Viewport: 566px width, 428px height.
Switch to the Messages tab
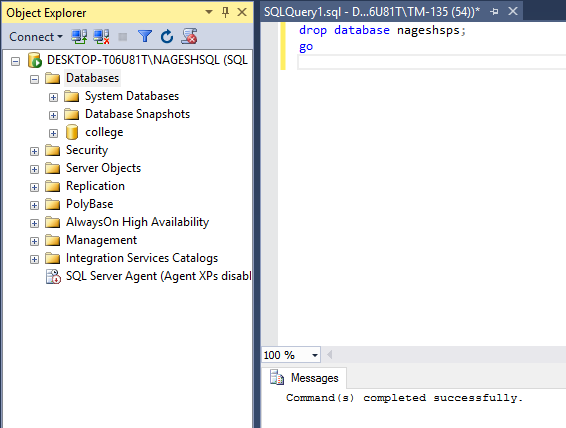305,378
